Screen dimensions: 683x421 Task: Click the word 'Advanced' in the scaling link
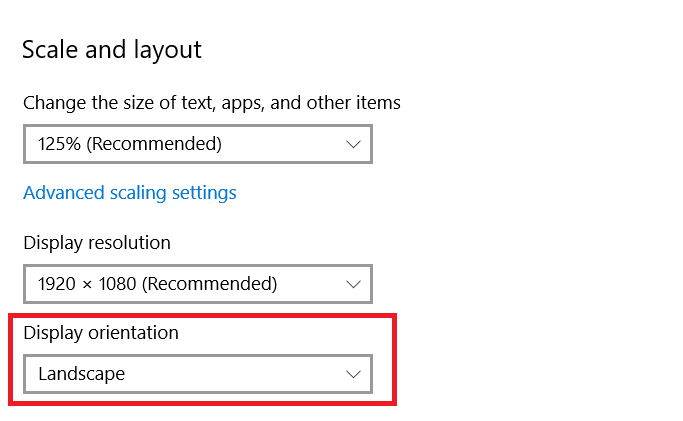(x=63, y=192)
